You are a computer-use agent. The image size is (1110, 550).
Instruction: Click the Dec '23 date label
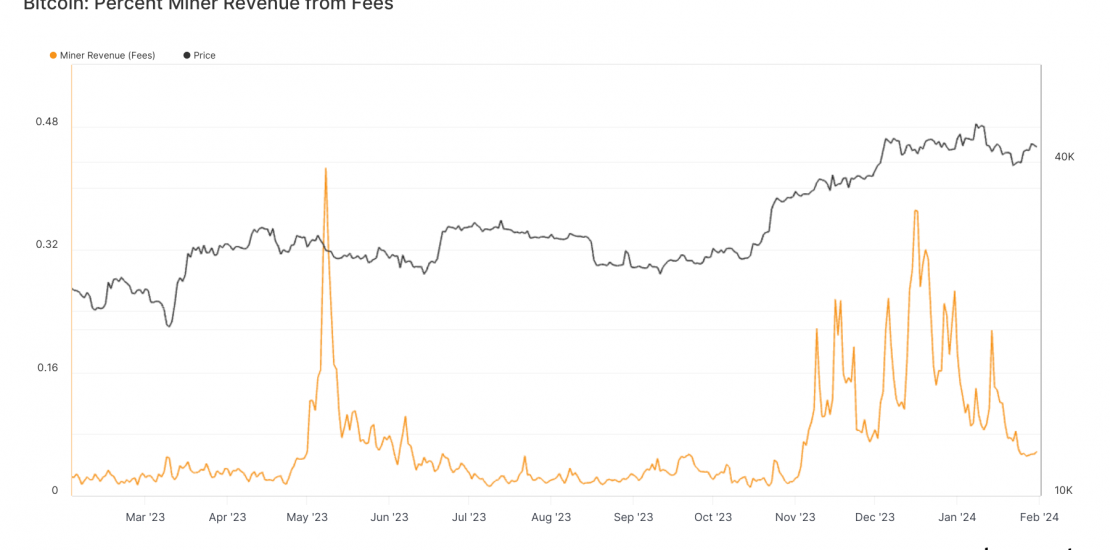coord(874,517)
